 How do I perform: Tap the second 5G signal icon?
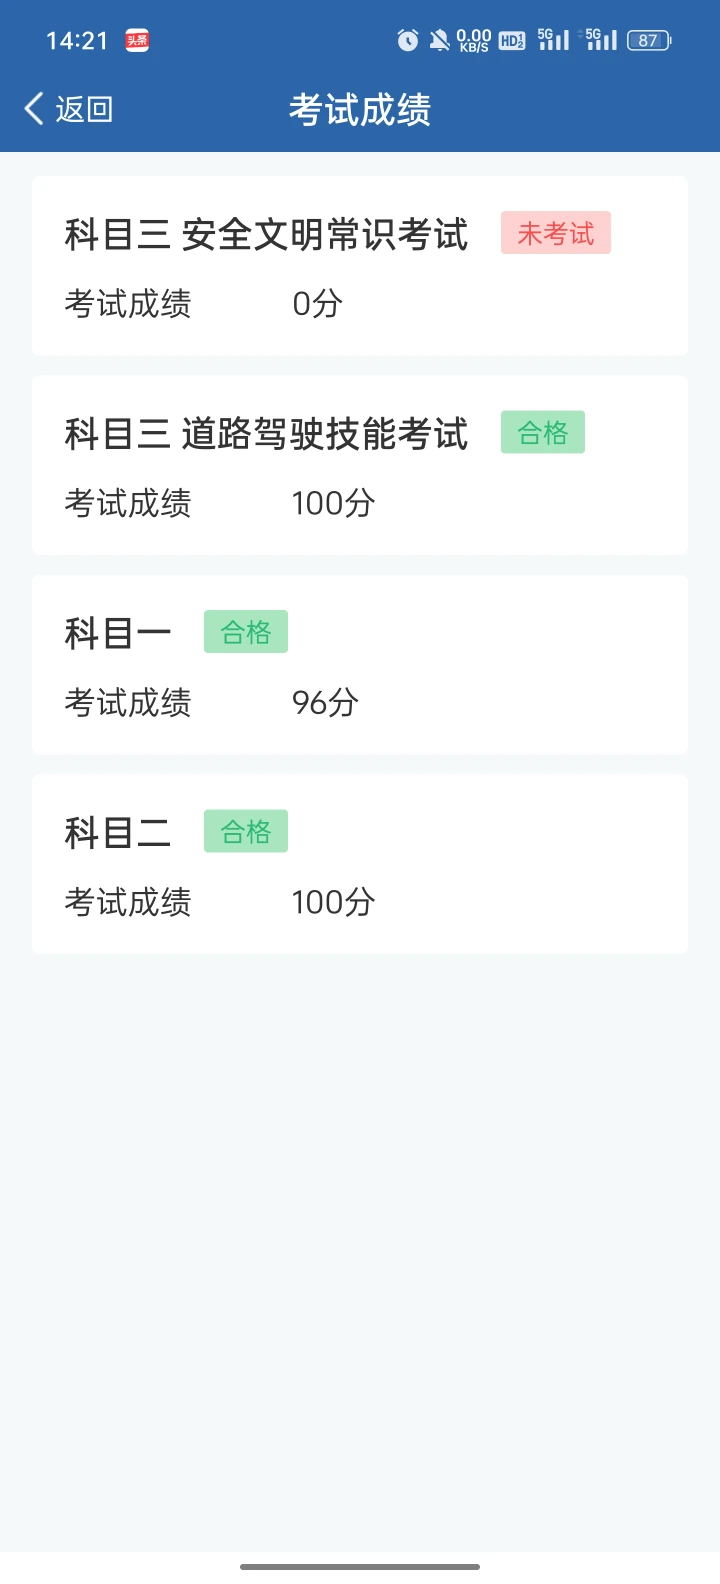tap(600, 40)
